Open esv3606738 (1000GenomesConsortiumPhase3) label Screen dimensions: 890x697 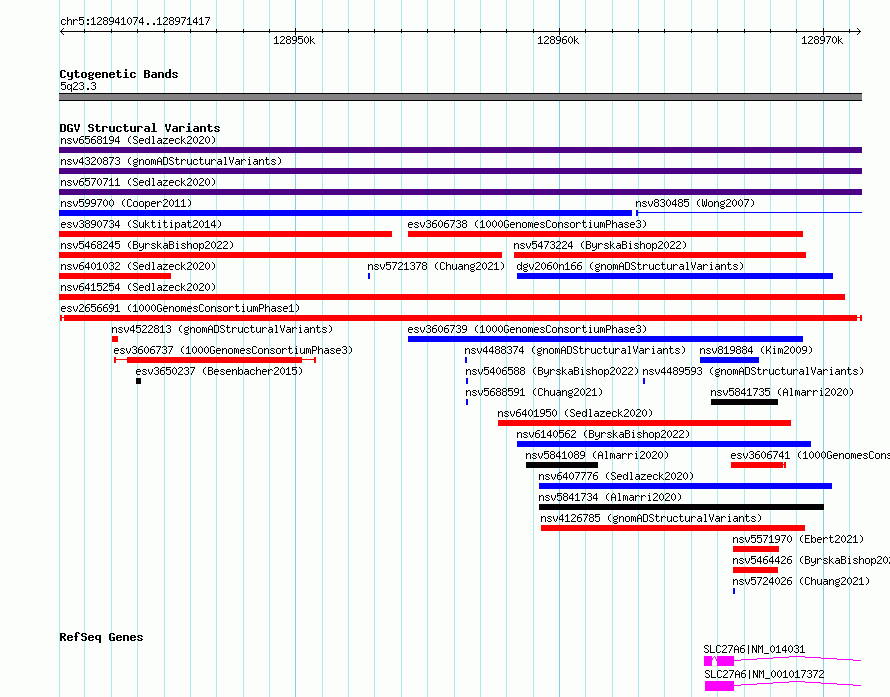pos(527,224)
